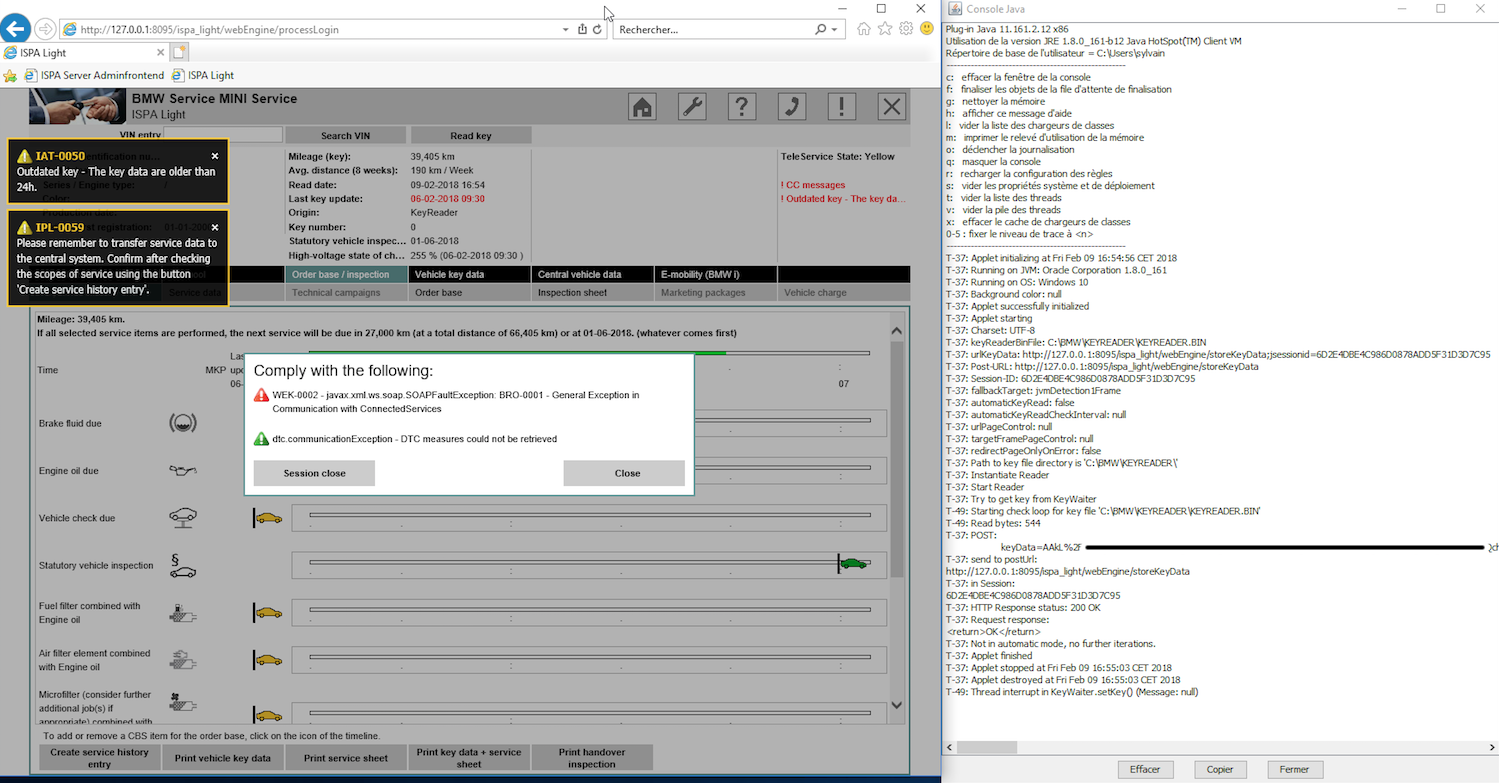This screenshot has width=1499, height=783.
Task: Click the Microfilter fan icon
Action: (x=181, y=702)
